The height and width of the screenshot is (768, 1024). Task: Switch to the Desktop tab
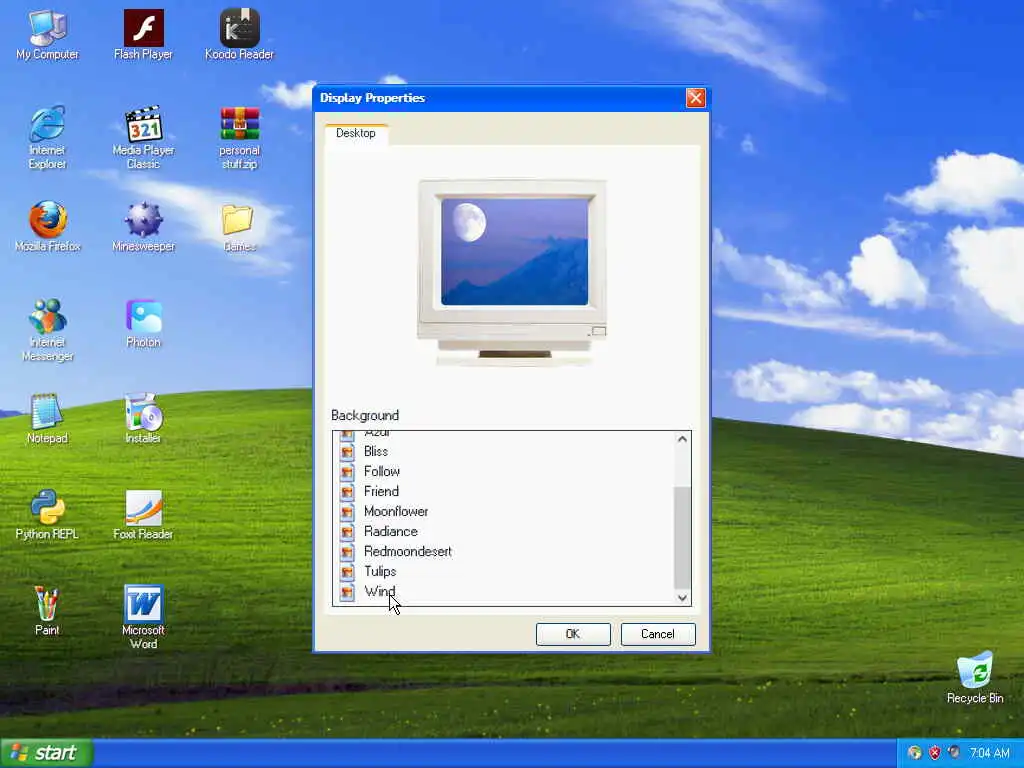[356, 133]
